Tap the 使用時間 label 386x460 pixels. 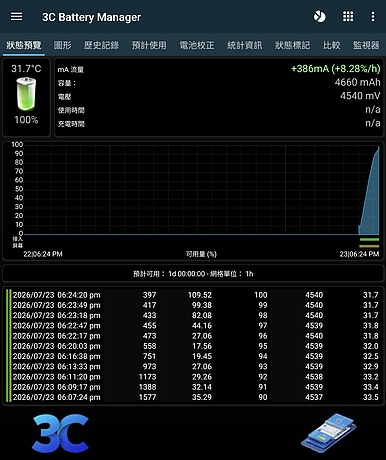click(71, 110)
